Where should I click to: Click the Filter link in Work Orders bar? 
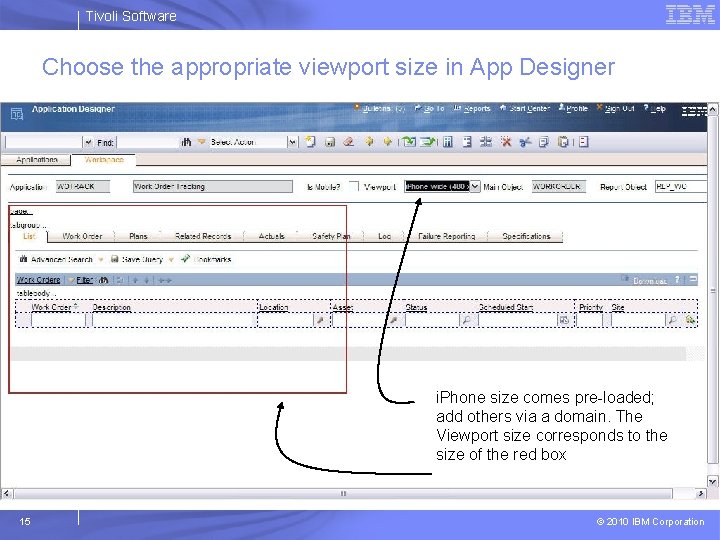(84, 280)
